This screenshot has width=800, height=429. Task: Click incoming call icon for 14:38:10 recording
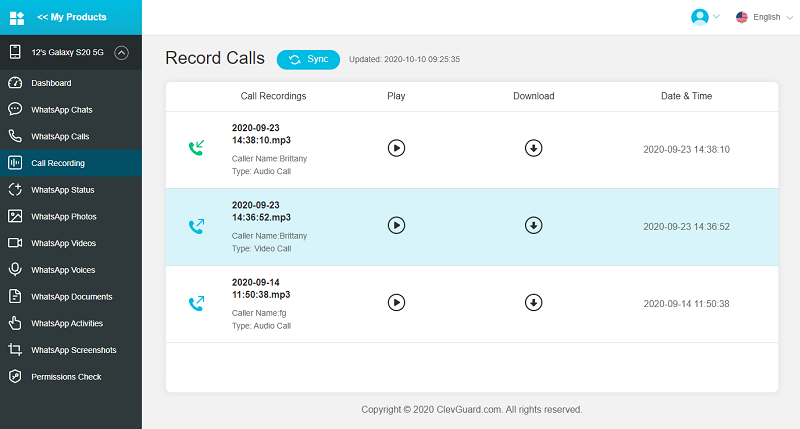[196, 148]
